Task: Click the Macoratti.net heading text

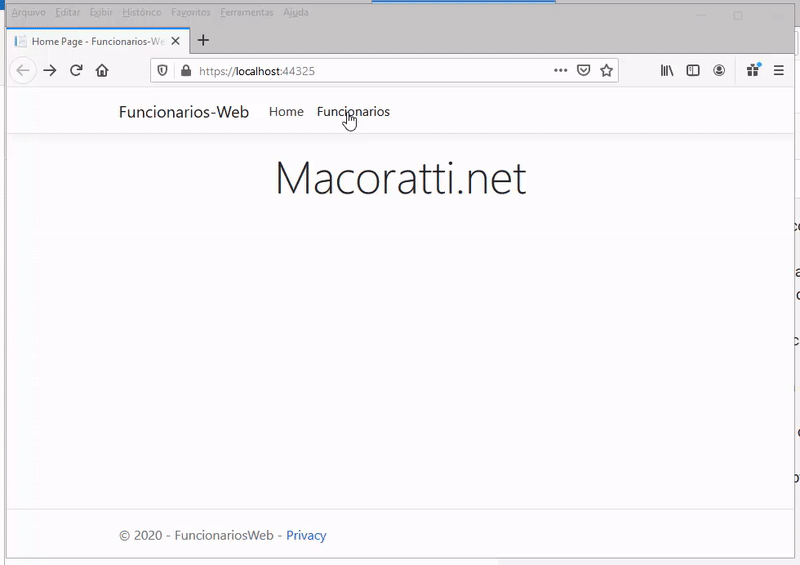Action: pos(401,178)
